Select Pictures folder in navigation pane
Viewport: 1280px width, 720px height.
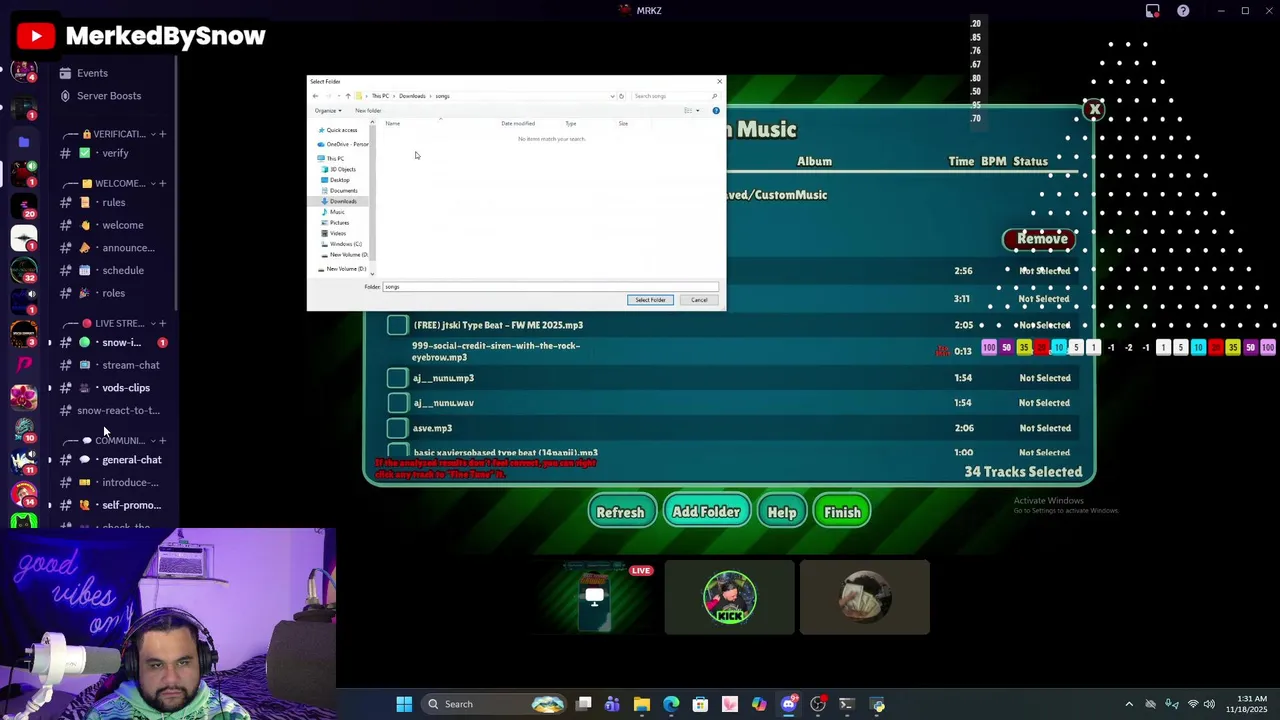pos(336,223)
